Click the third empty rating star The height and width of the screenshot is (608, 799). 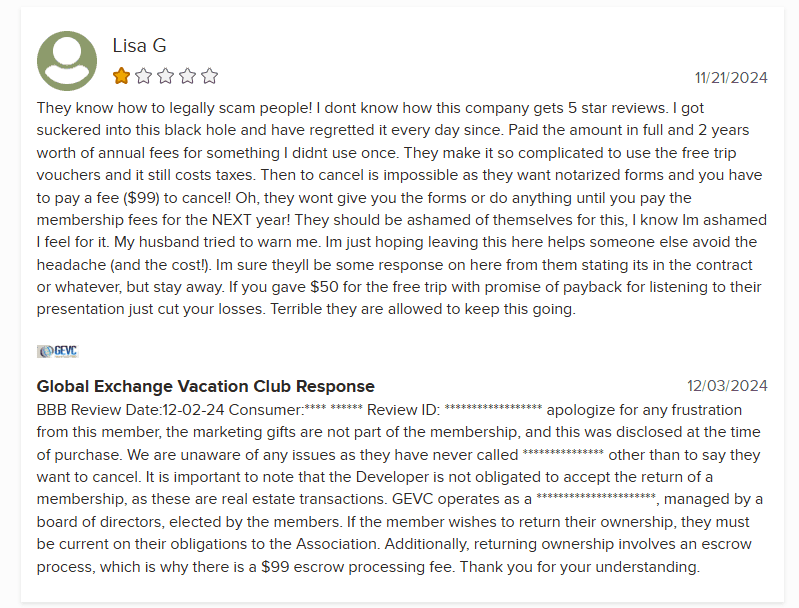tap(165, 76)
